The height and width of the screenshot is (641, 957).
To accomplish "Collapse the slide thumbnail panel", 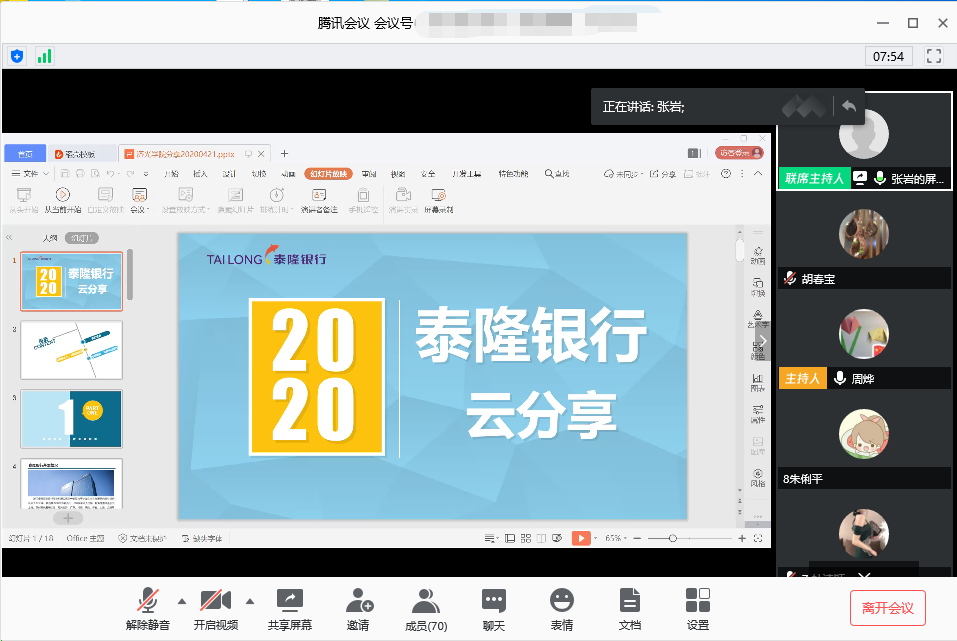I will click(9, 237).
